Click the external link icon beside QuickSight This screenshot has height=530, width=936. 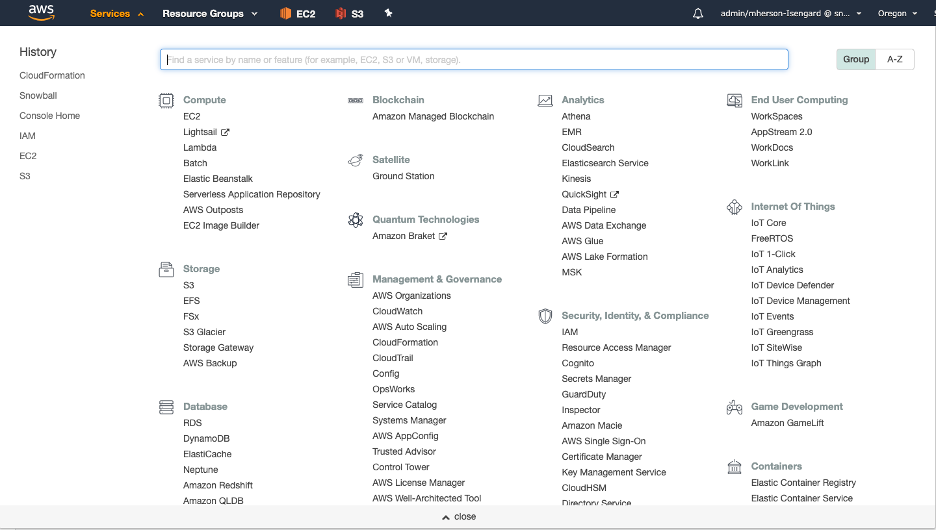pyautogui.click(x=614, y=195)
